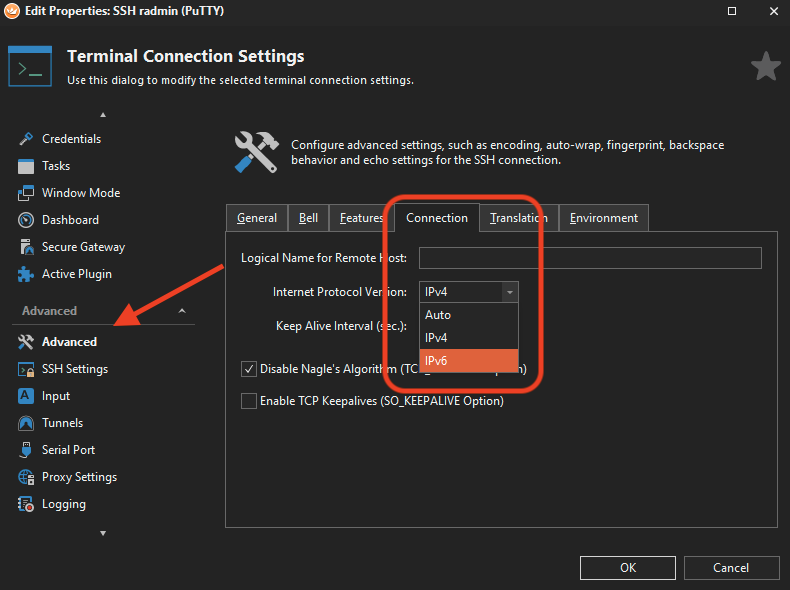Image resolution: width=790 pixels, height=590 pixels.
Task: Click the Credentials key icon in sidebar
Action: [26, 139]
